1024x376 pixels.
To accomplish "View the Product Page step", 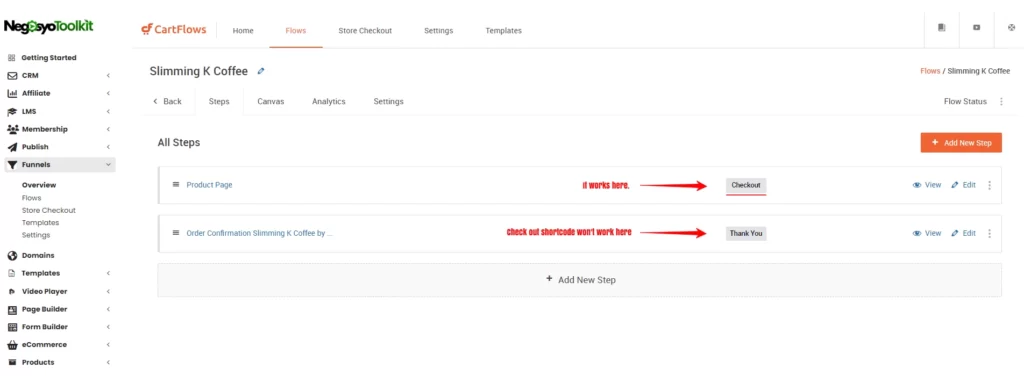I will [x=927, y=185].
